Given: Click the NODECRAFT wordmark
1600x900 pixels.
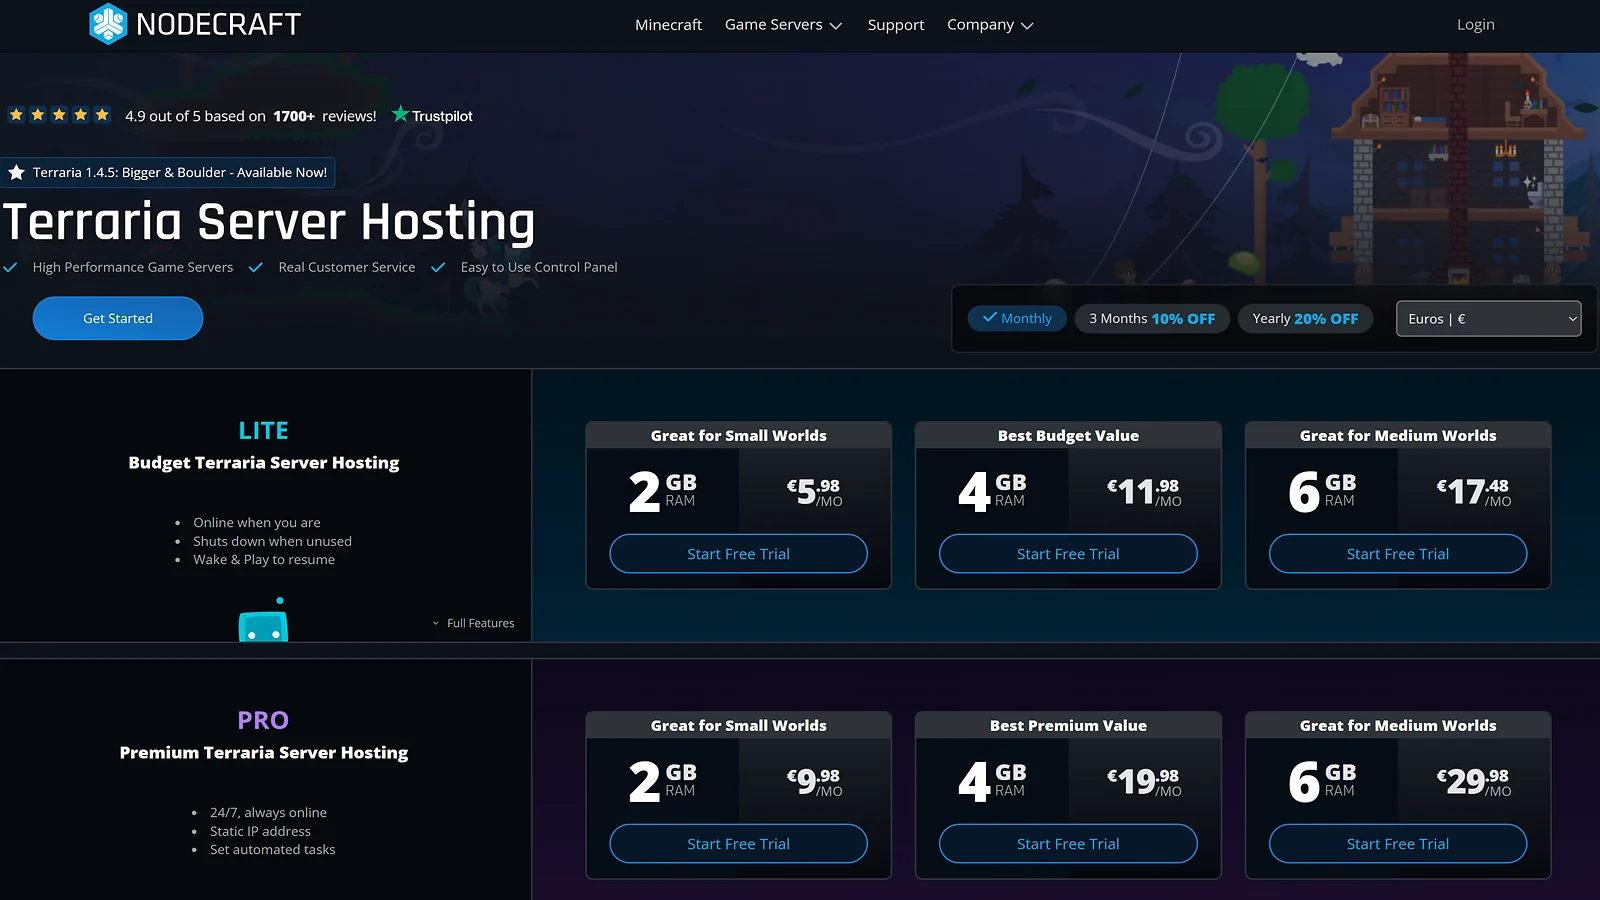Looking at the screenshot, I should click(x=218, y=24).
